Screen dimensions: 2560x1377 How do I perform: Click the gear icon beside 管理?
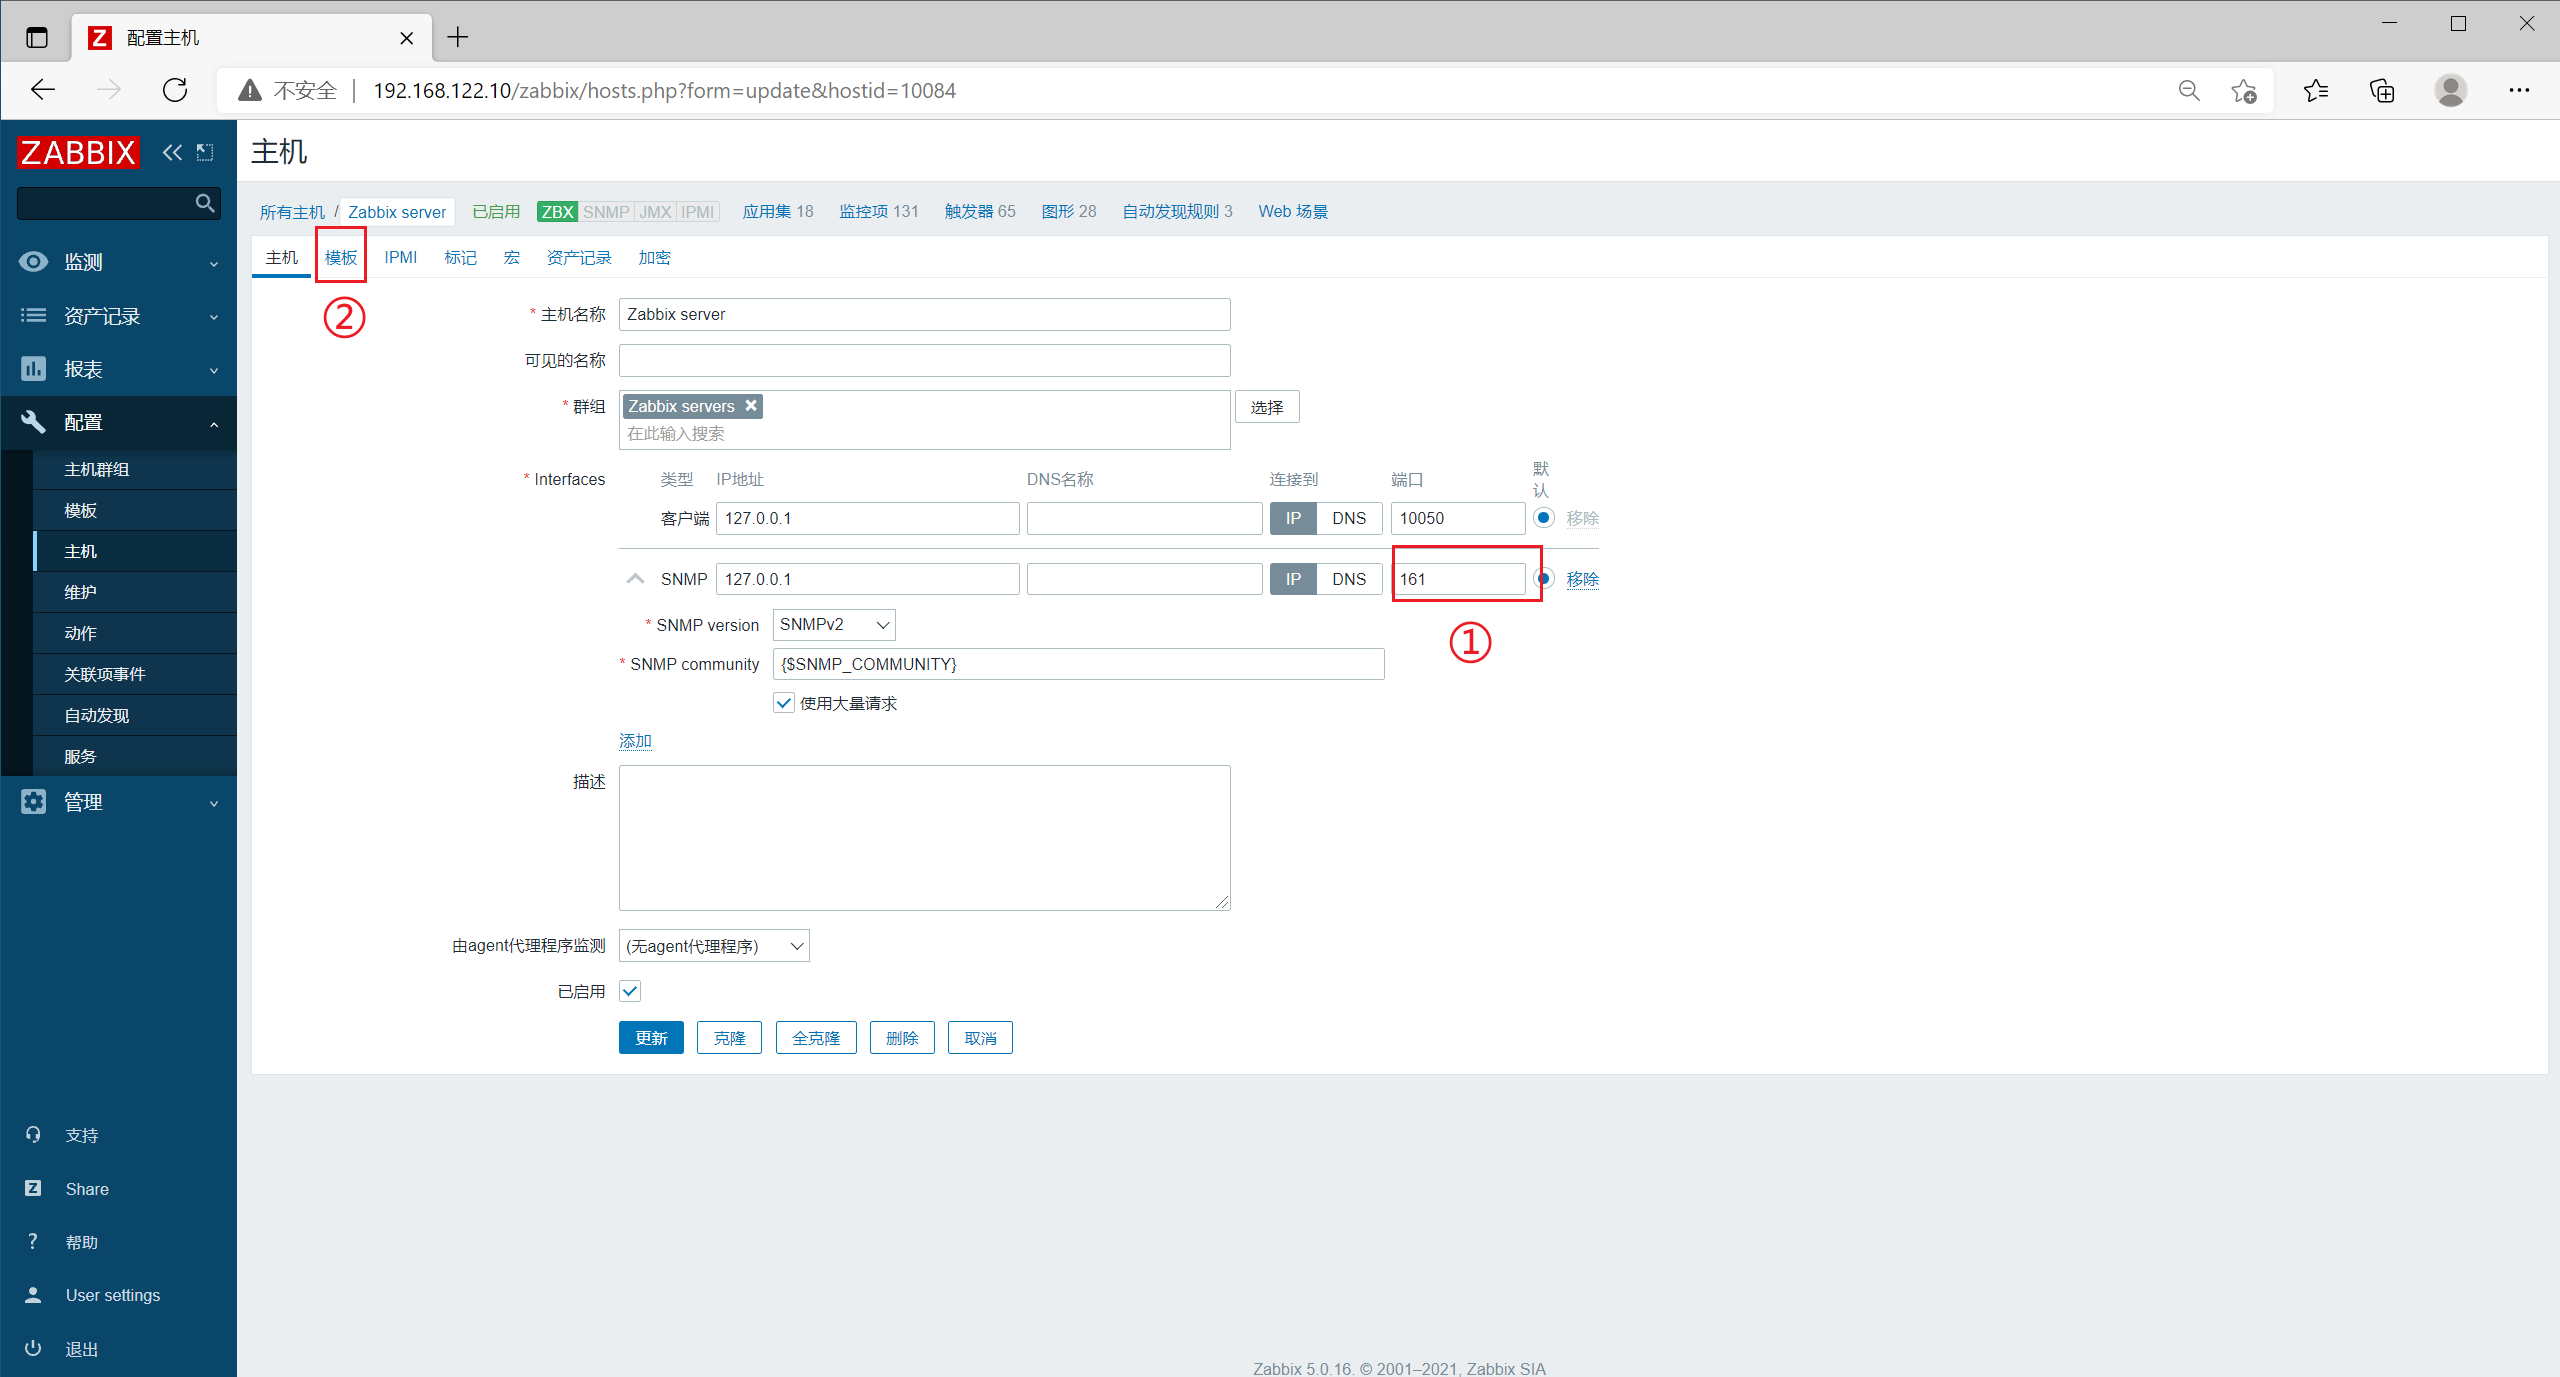tap(33, 802)
